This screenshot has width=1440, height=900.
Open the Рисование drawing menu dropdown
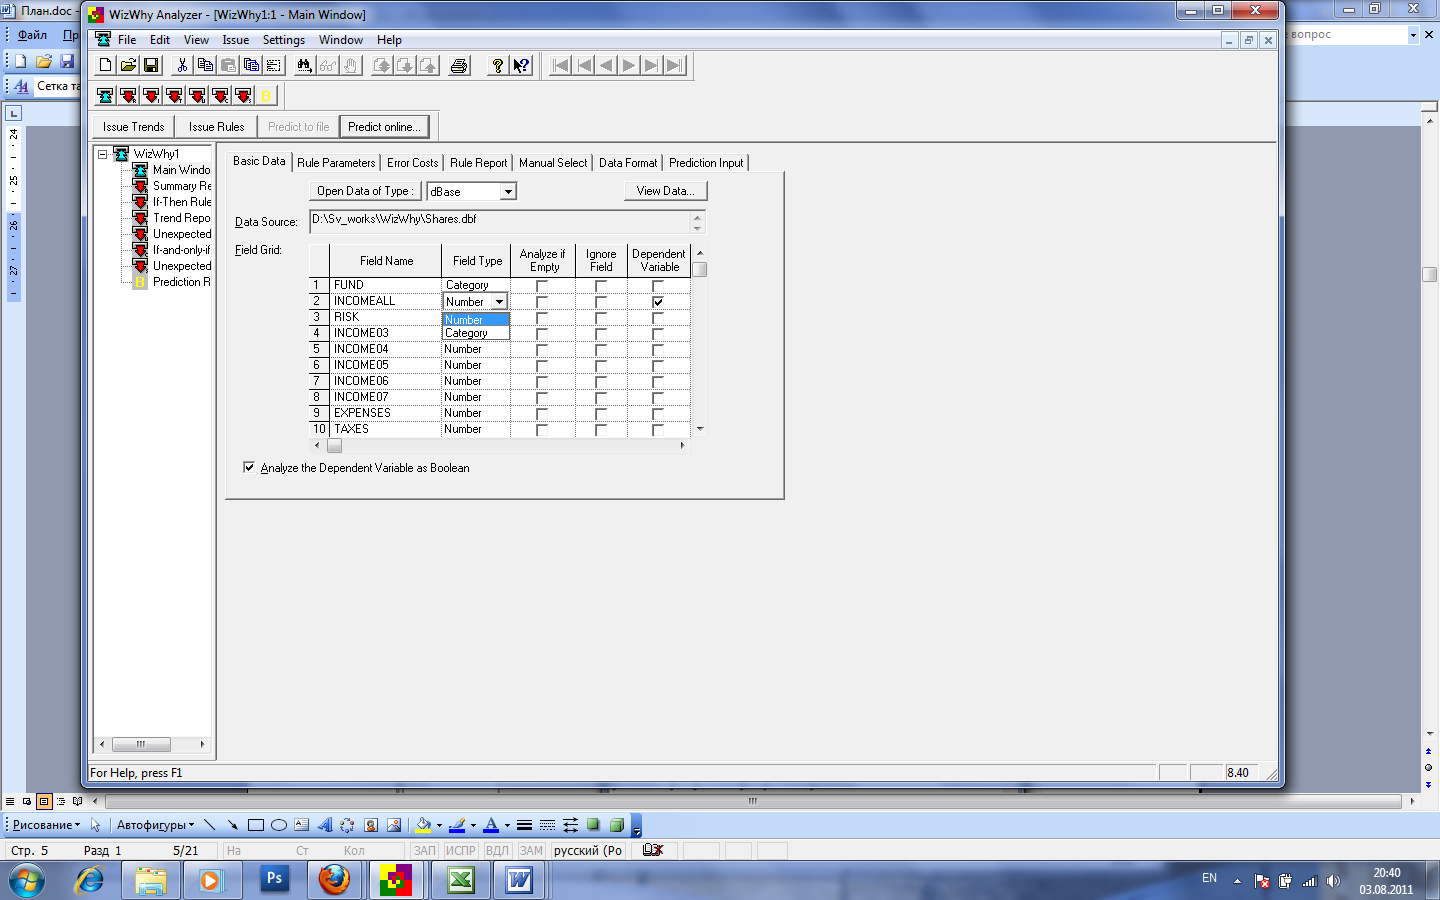click(46, 825)
